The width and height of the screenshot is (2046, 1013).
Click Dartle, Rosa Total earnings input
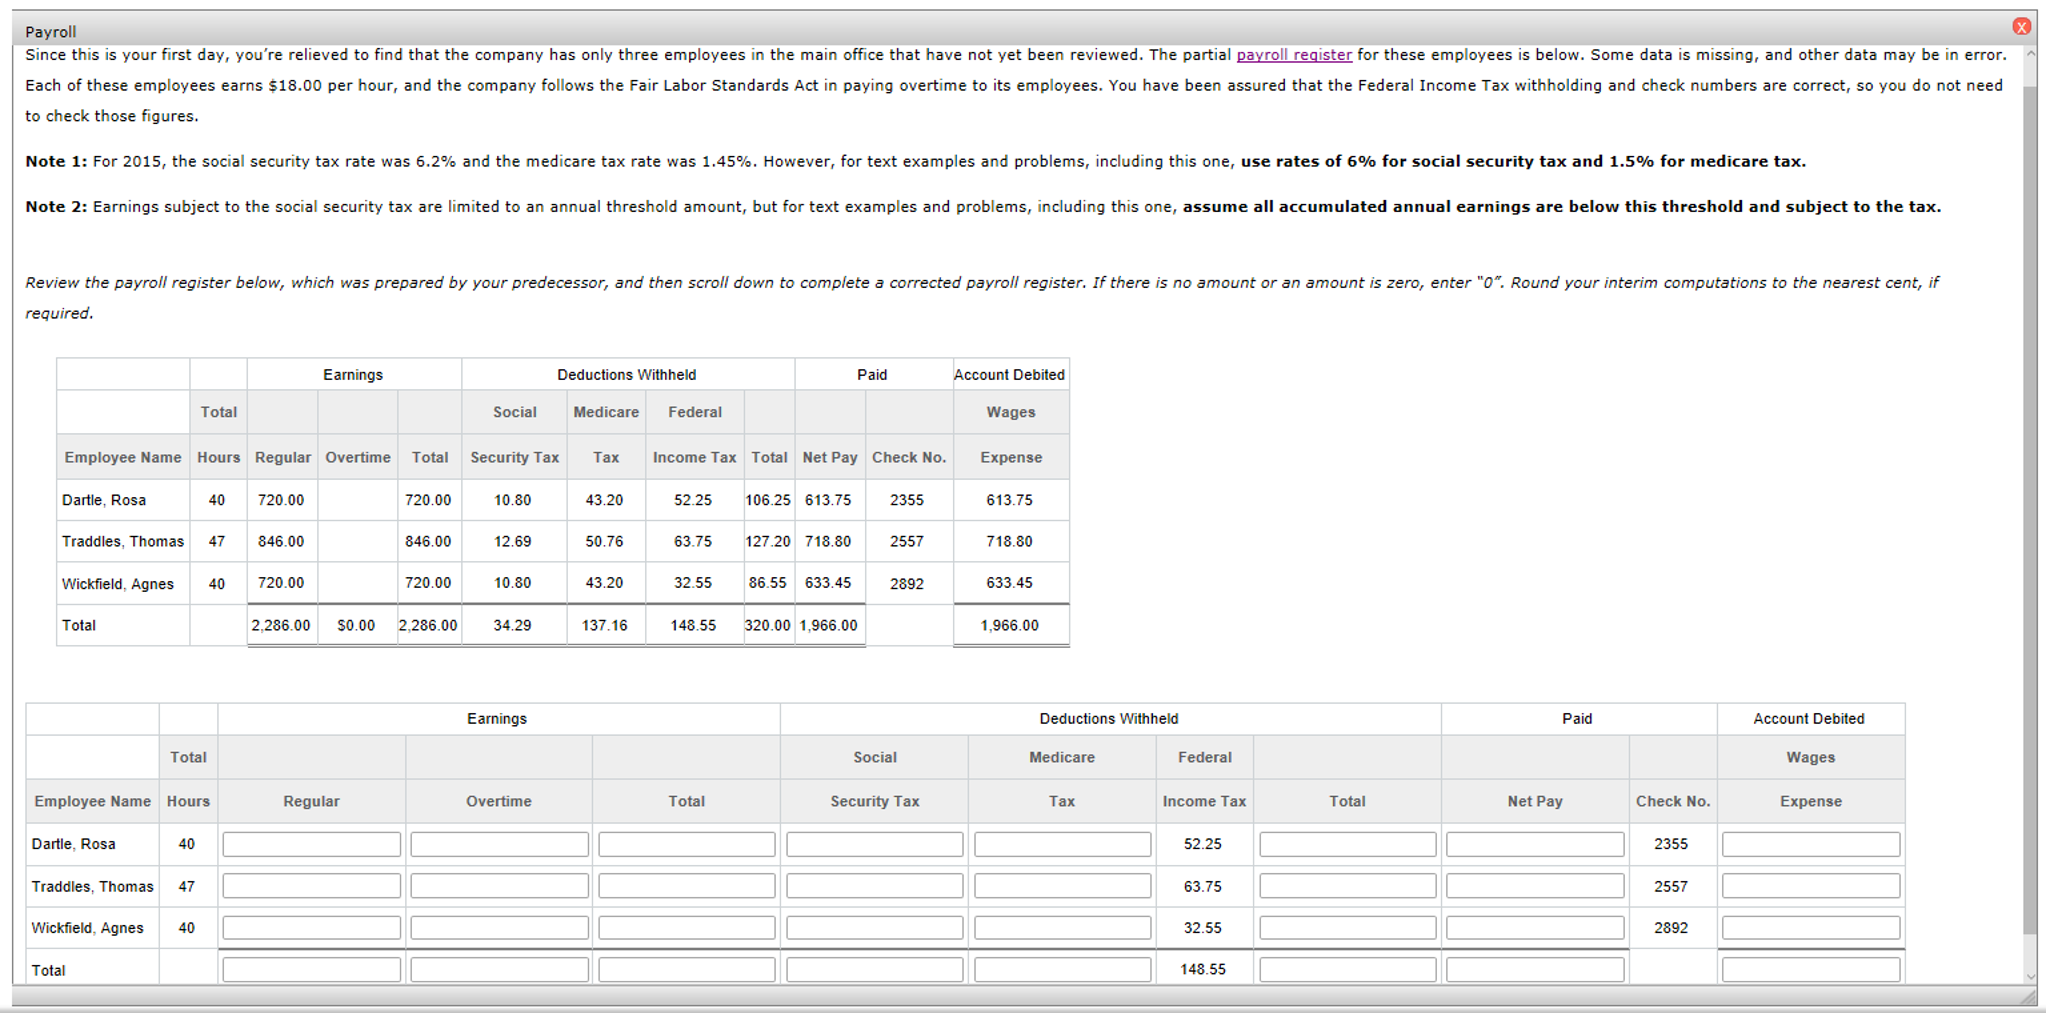pyautogui.click(x=687, y=844)
